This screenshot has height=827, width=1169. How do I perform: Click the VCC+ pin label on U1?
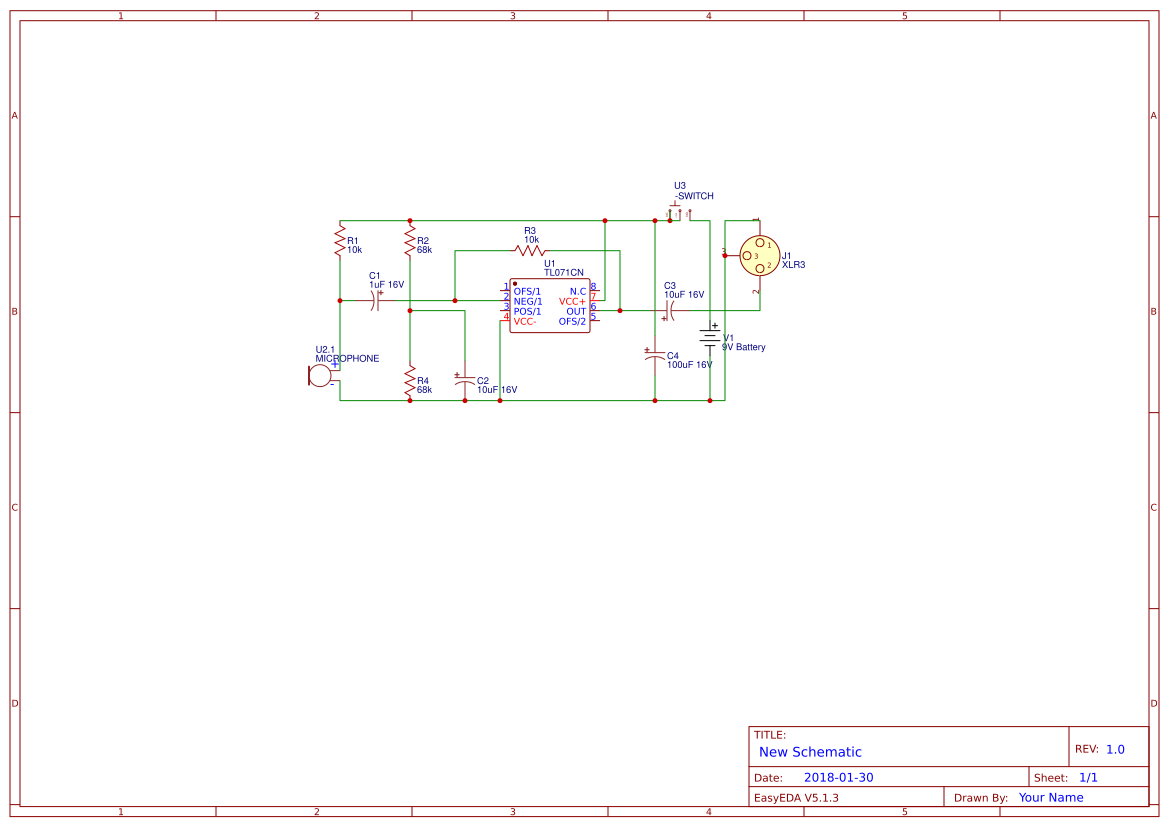coord(571,302)
